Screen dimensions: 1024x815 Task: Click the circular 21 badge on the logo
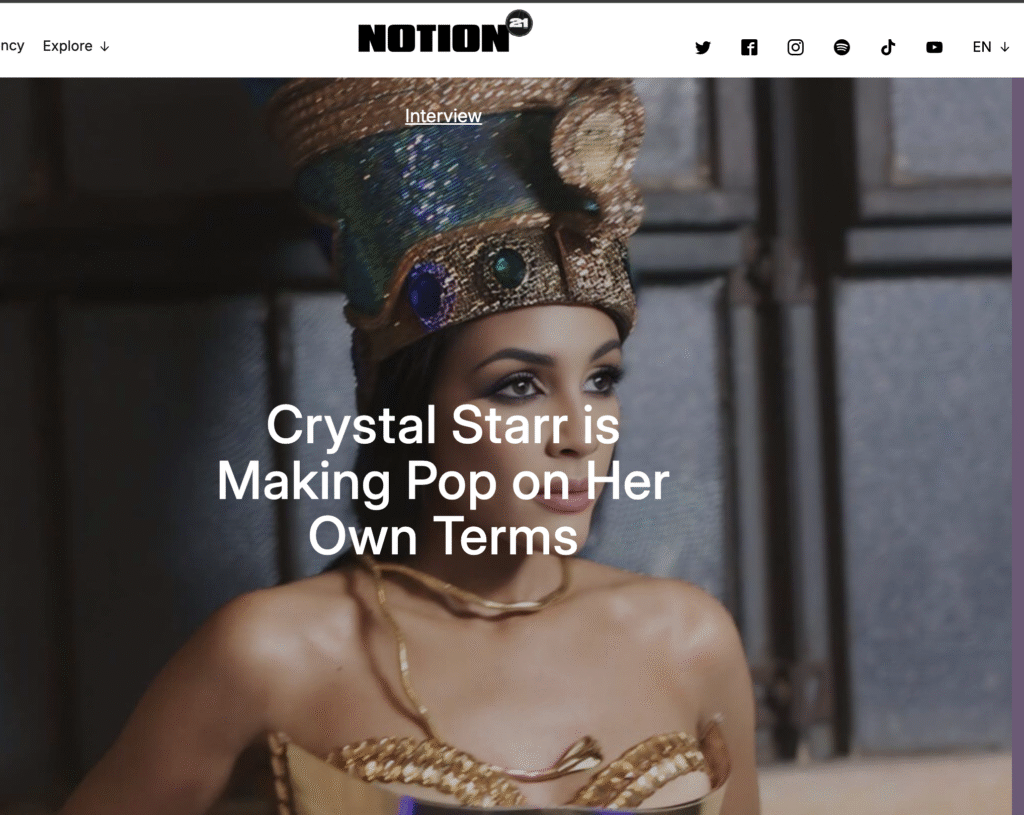click(x=519, y=24)
